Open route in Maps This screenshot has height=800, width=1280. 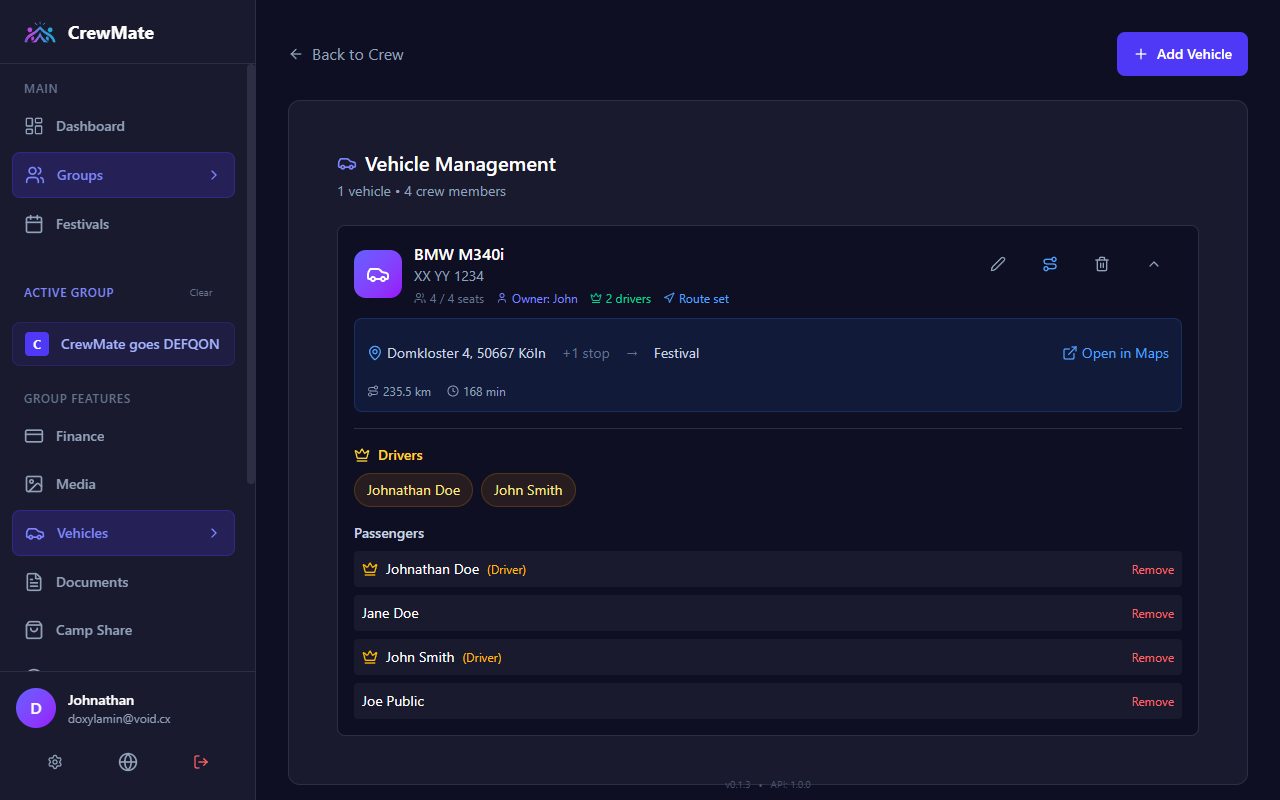[x=1115, y=353]
